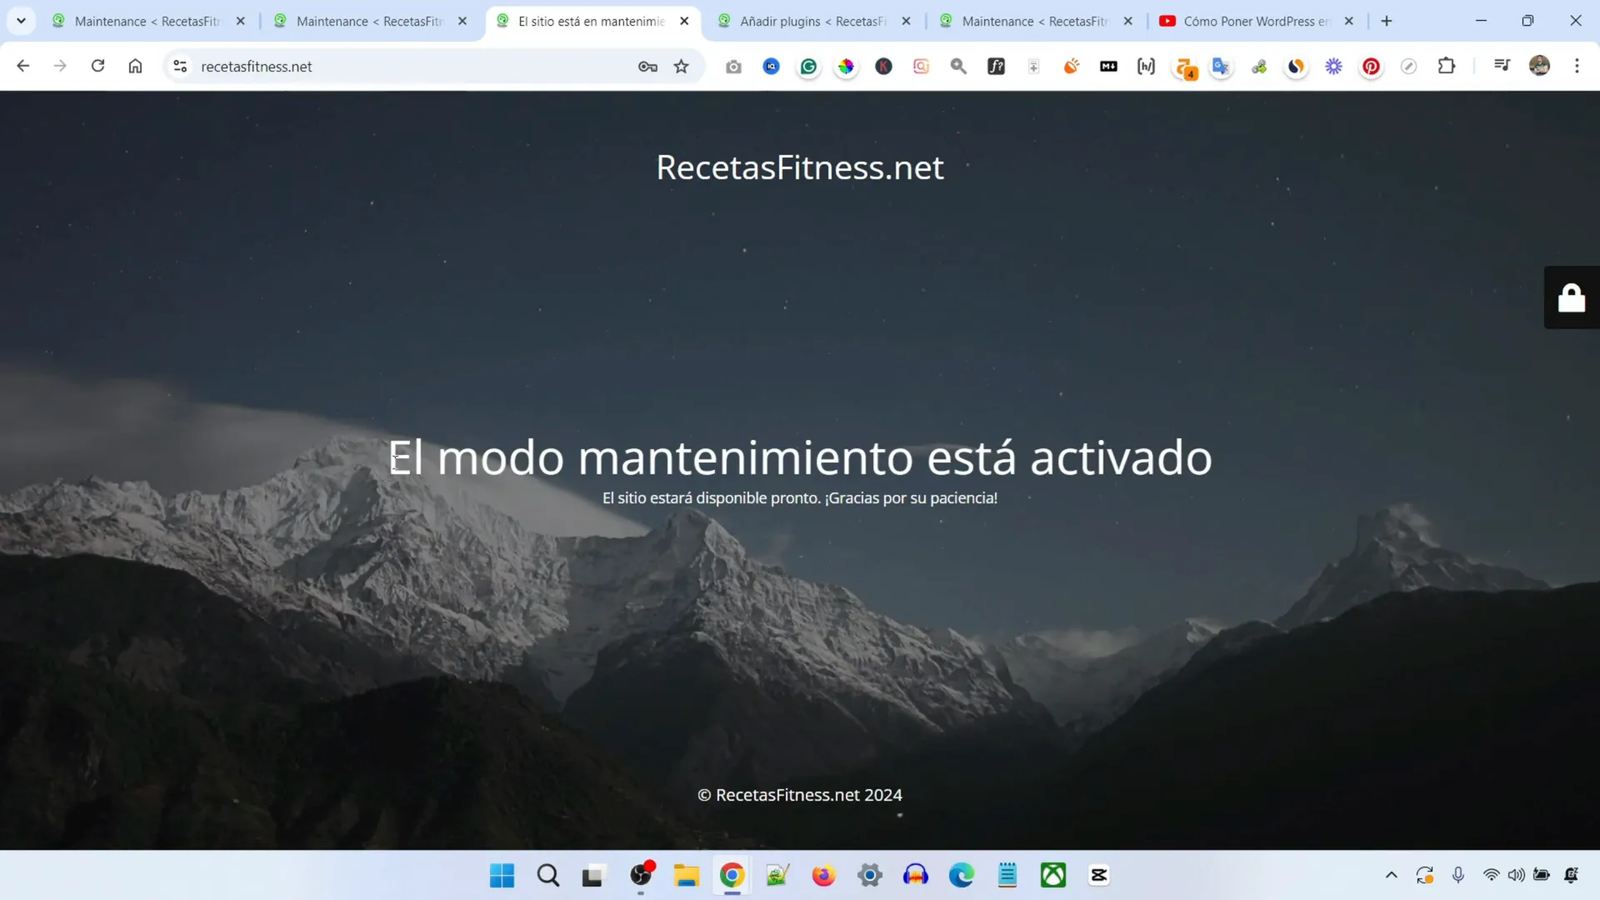The height and width of the screenshot is (900, 1600).
Task: Open Audacity from the taskbar
Action: coord(916,875)
